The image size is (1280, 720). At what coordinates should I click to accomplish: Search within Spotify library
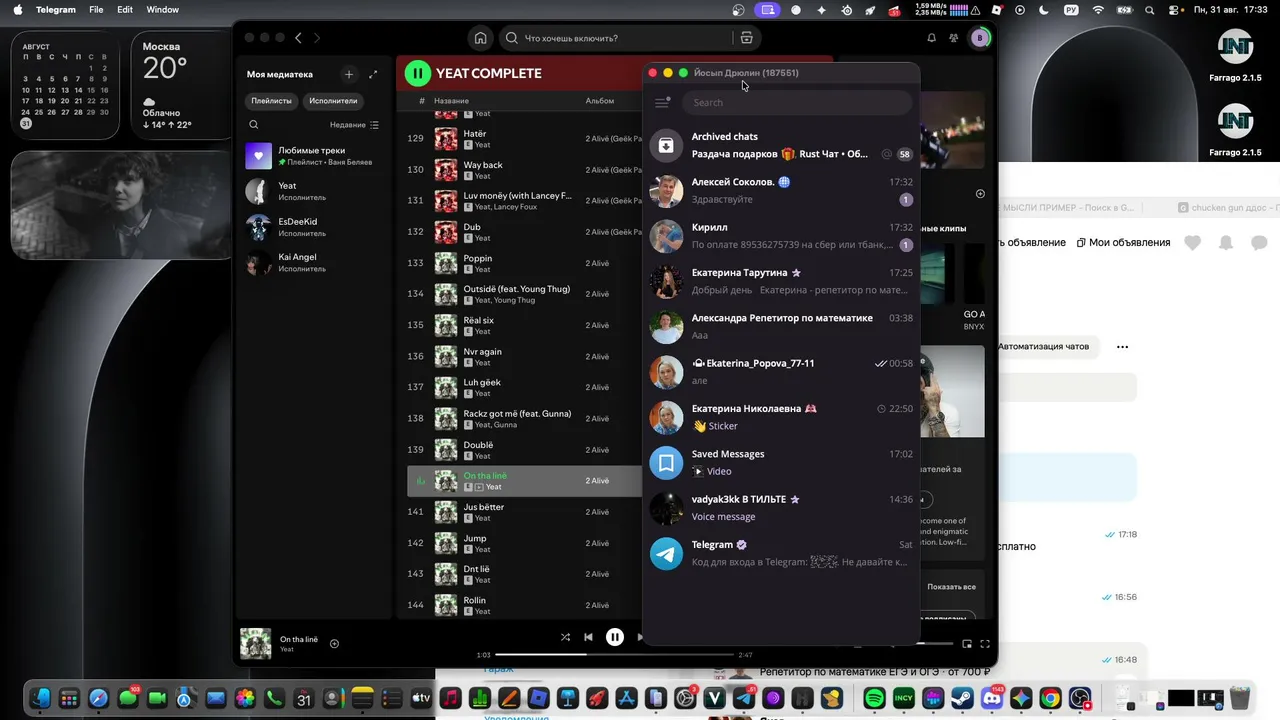click(x=254, y=125)
